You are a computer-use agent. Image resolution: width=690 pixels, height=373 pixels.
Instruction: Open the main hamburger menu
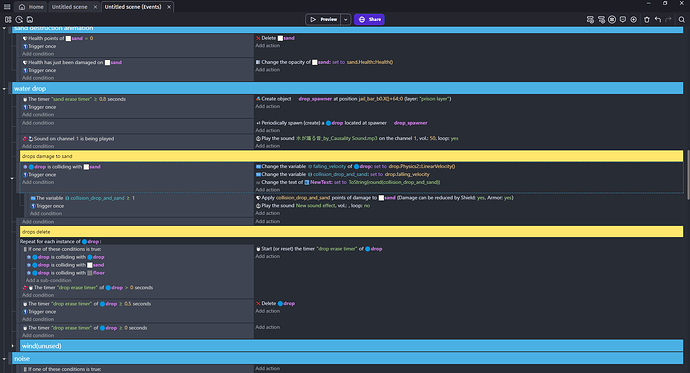click(x=7, y=7)
